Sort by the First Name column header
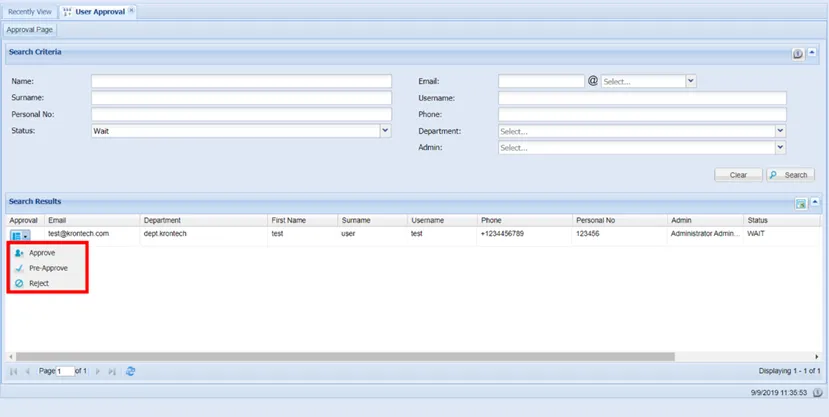This screenshot has width=829, height=417. point(302,220)
